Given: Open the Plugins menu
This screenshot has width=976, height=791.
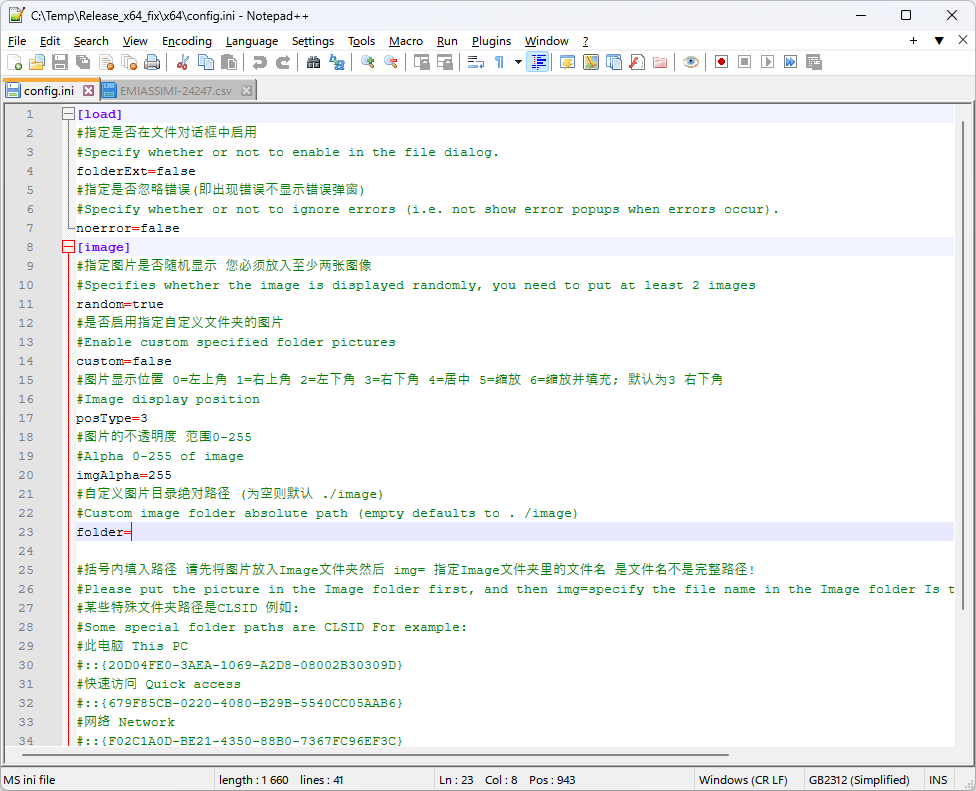Looking at the screenshot, I should tap(491, 41).
